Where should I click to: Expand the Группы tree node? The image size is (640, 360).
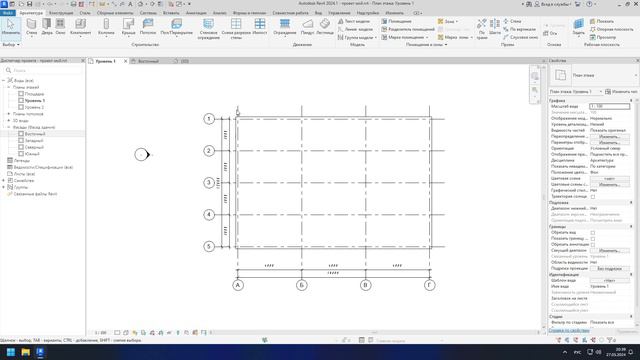4,187
